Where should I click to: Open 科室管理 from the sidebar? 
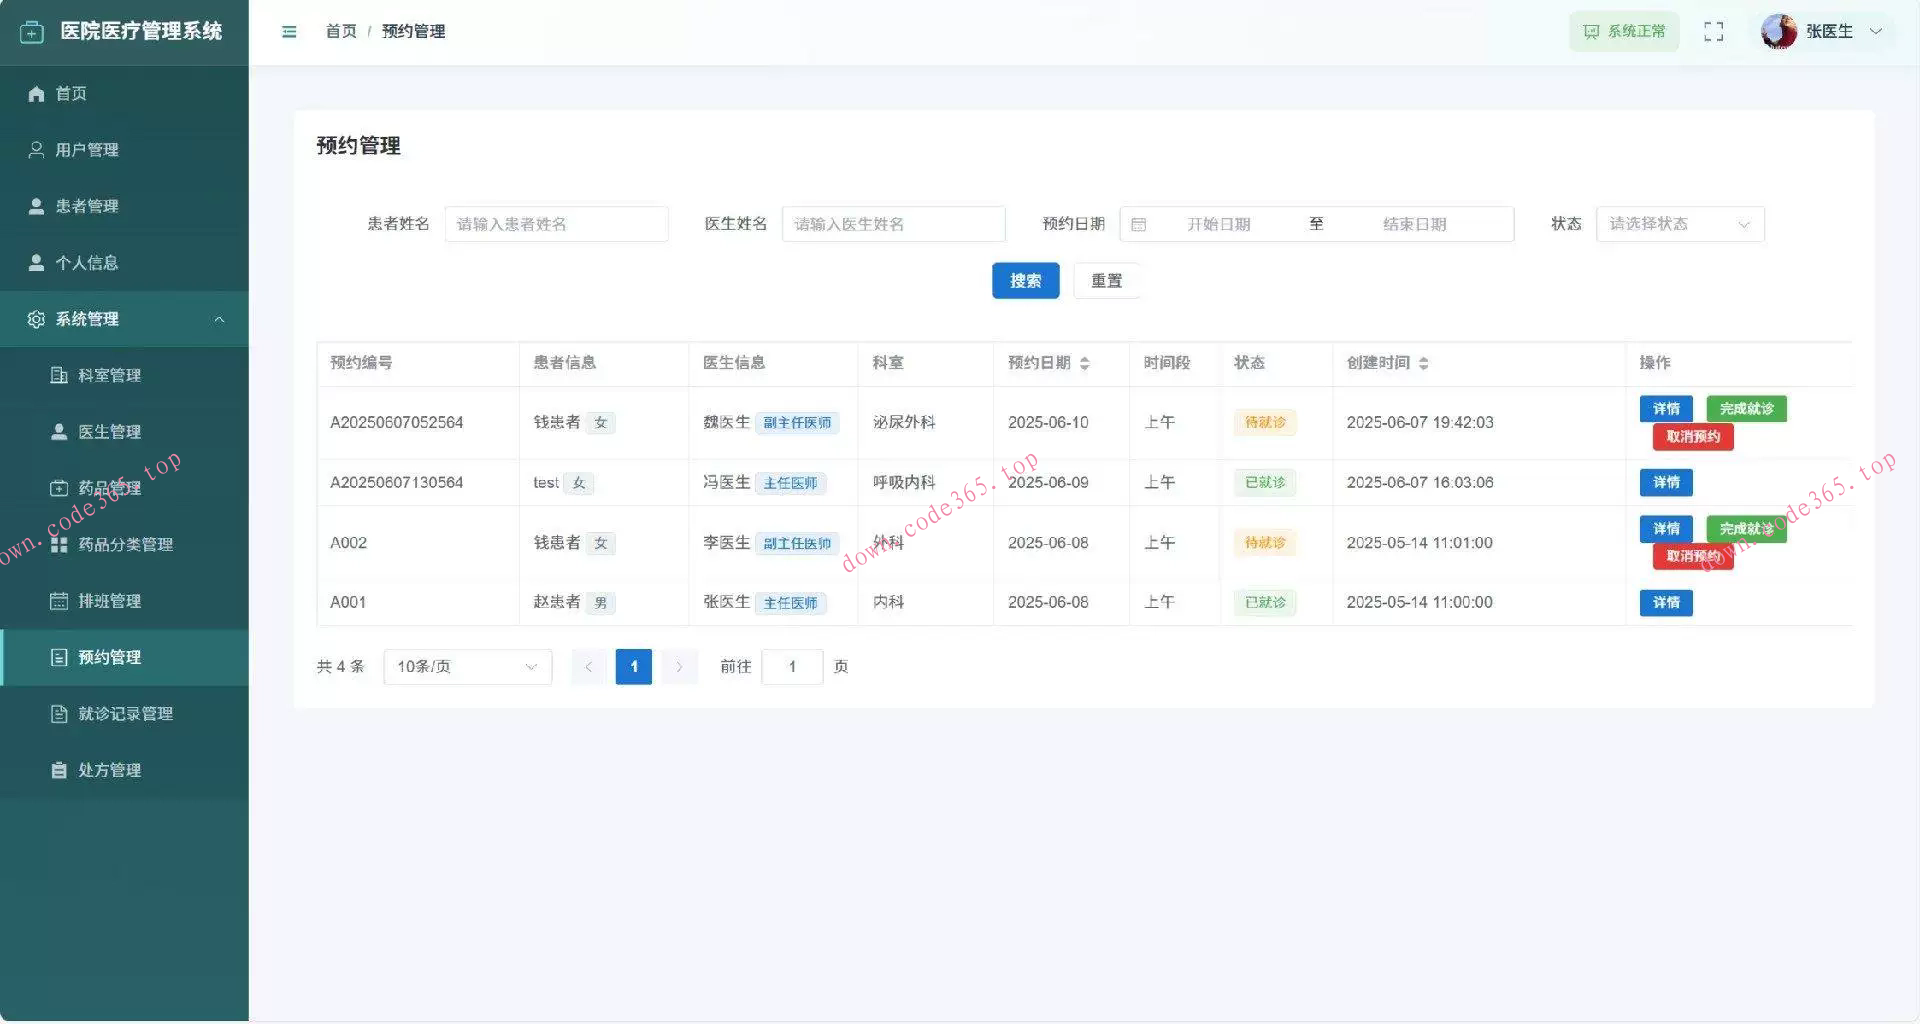pos(111,375)
